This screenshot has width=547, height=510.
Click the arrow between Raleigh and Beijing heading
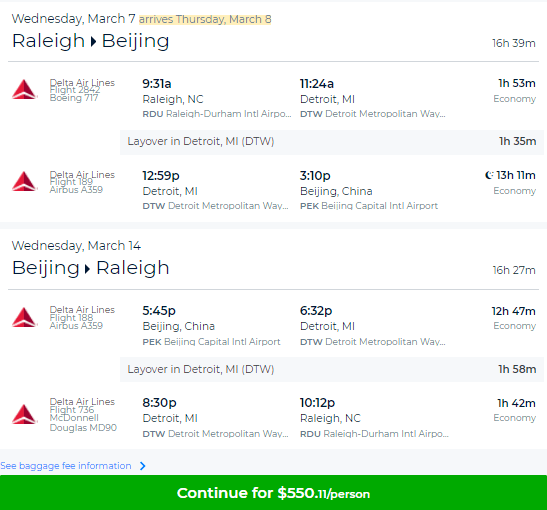tap(93, 42)
